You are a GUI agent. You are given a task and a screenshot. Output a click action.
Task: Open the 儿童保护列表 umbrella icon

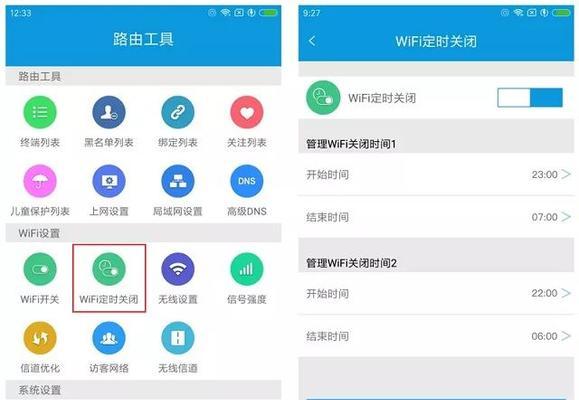pyautogui.click(x=40, y=181)
